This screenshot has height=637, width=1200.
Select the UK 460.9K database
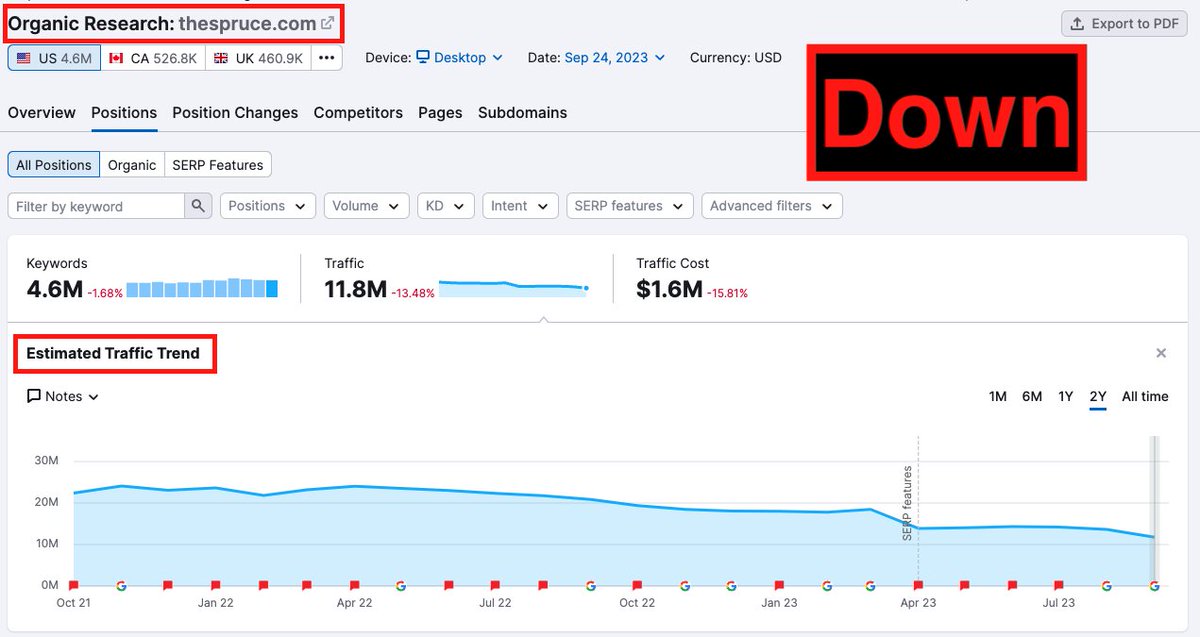click(258, 58)
